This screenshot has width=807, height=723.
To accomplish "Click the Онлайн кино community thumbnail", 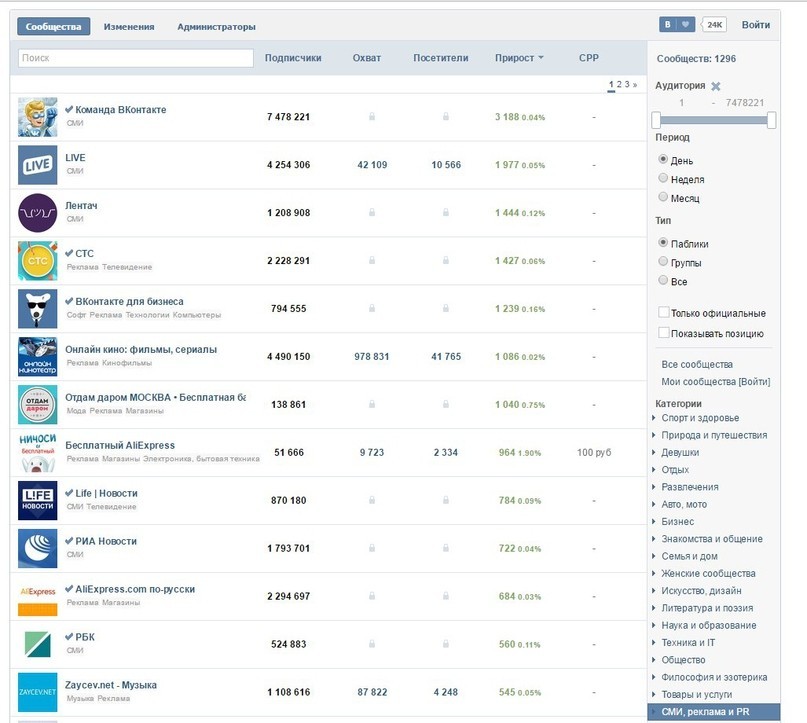I will (38, 357).
